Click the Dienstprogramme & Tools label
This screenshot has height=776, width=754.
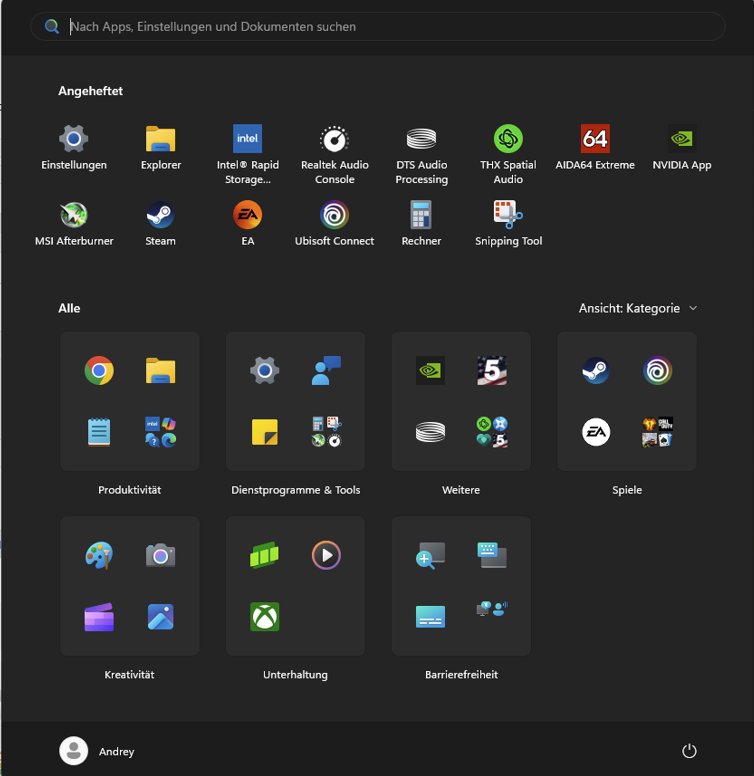295,490
